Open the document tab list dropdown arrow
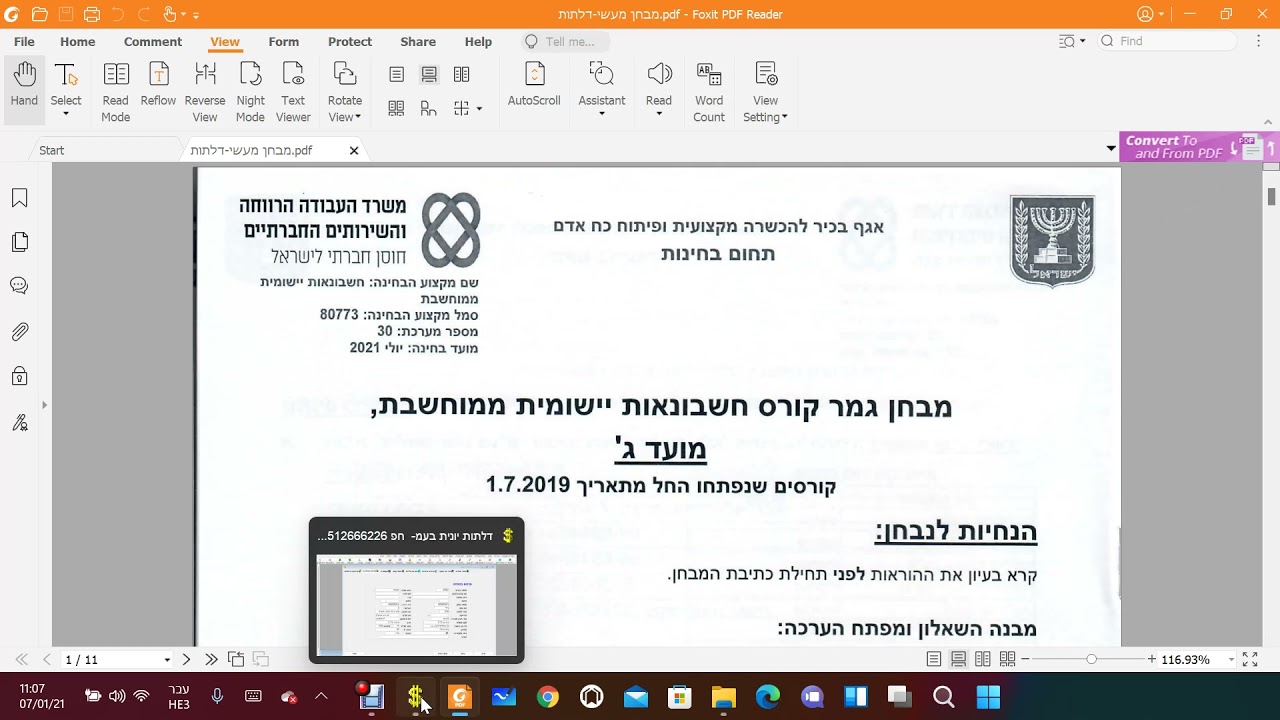 pyautogui.click(x=1111, y=149)
